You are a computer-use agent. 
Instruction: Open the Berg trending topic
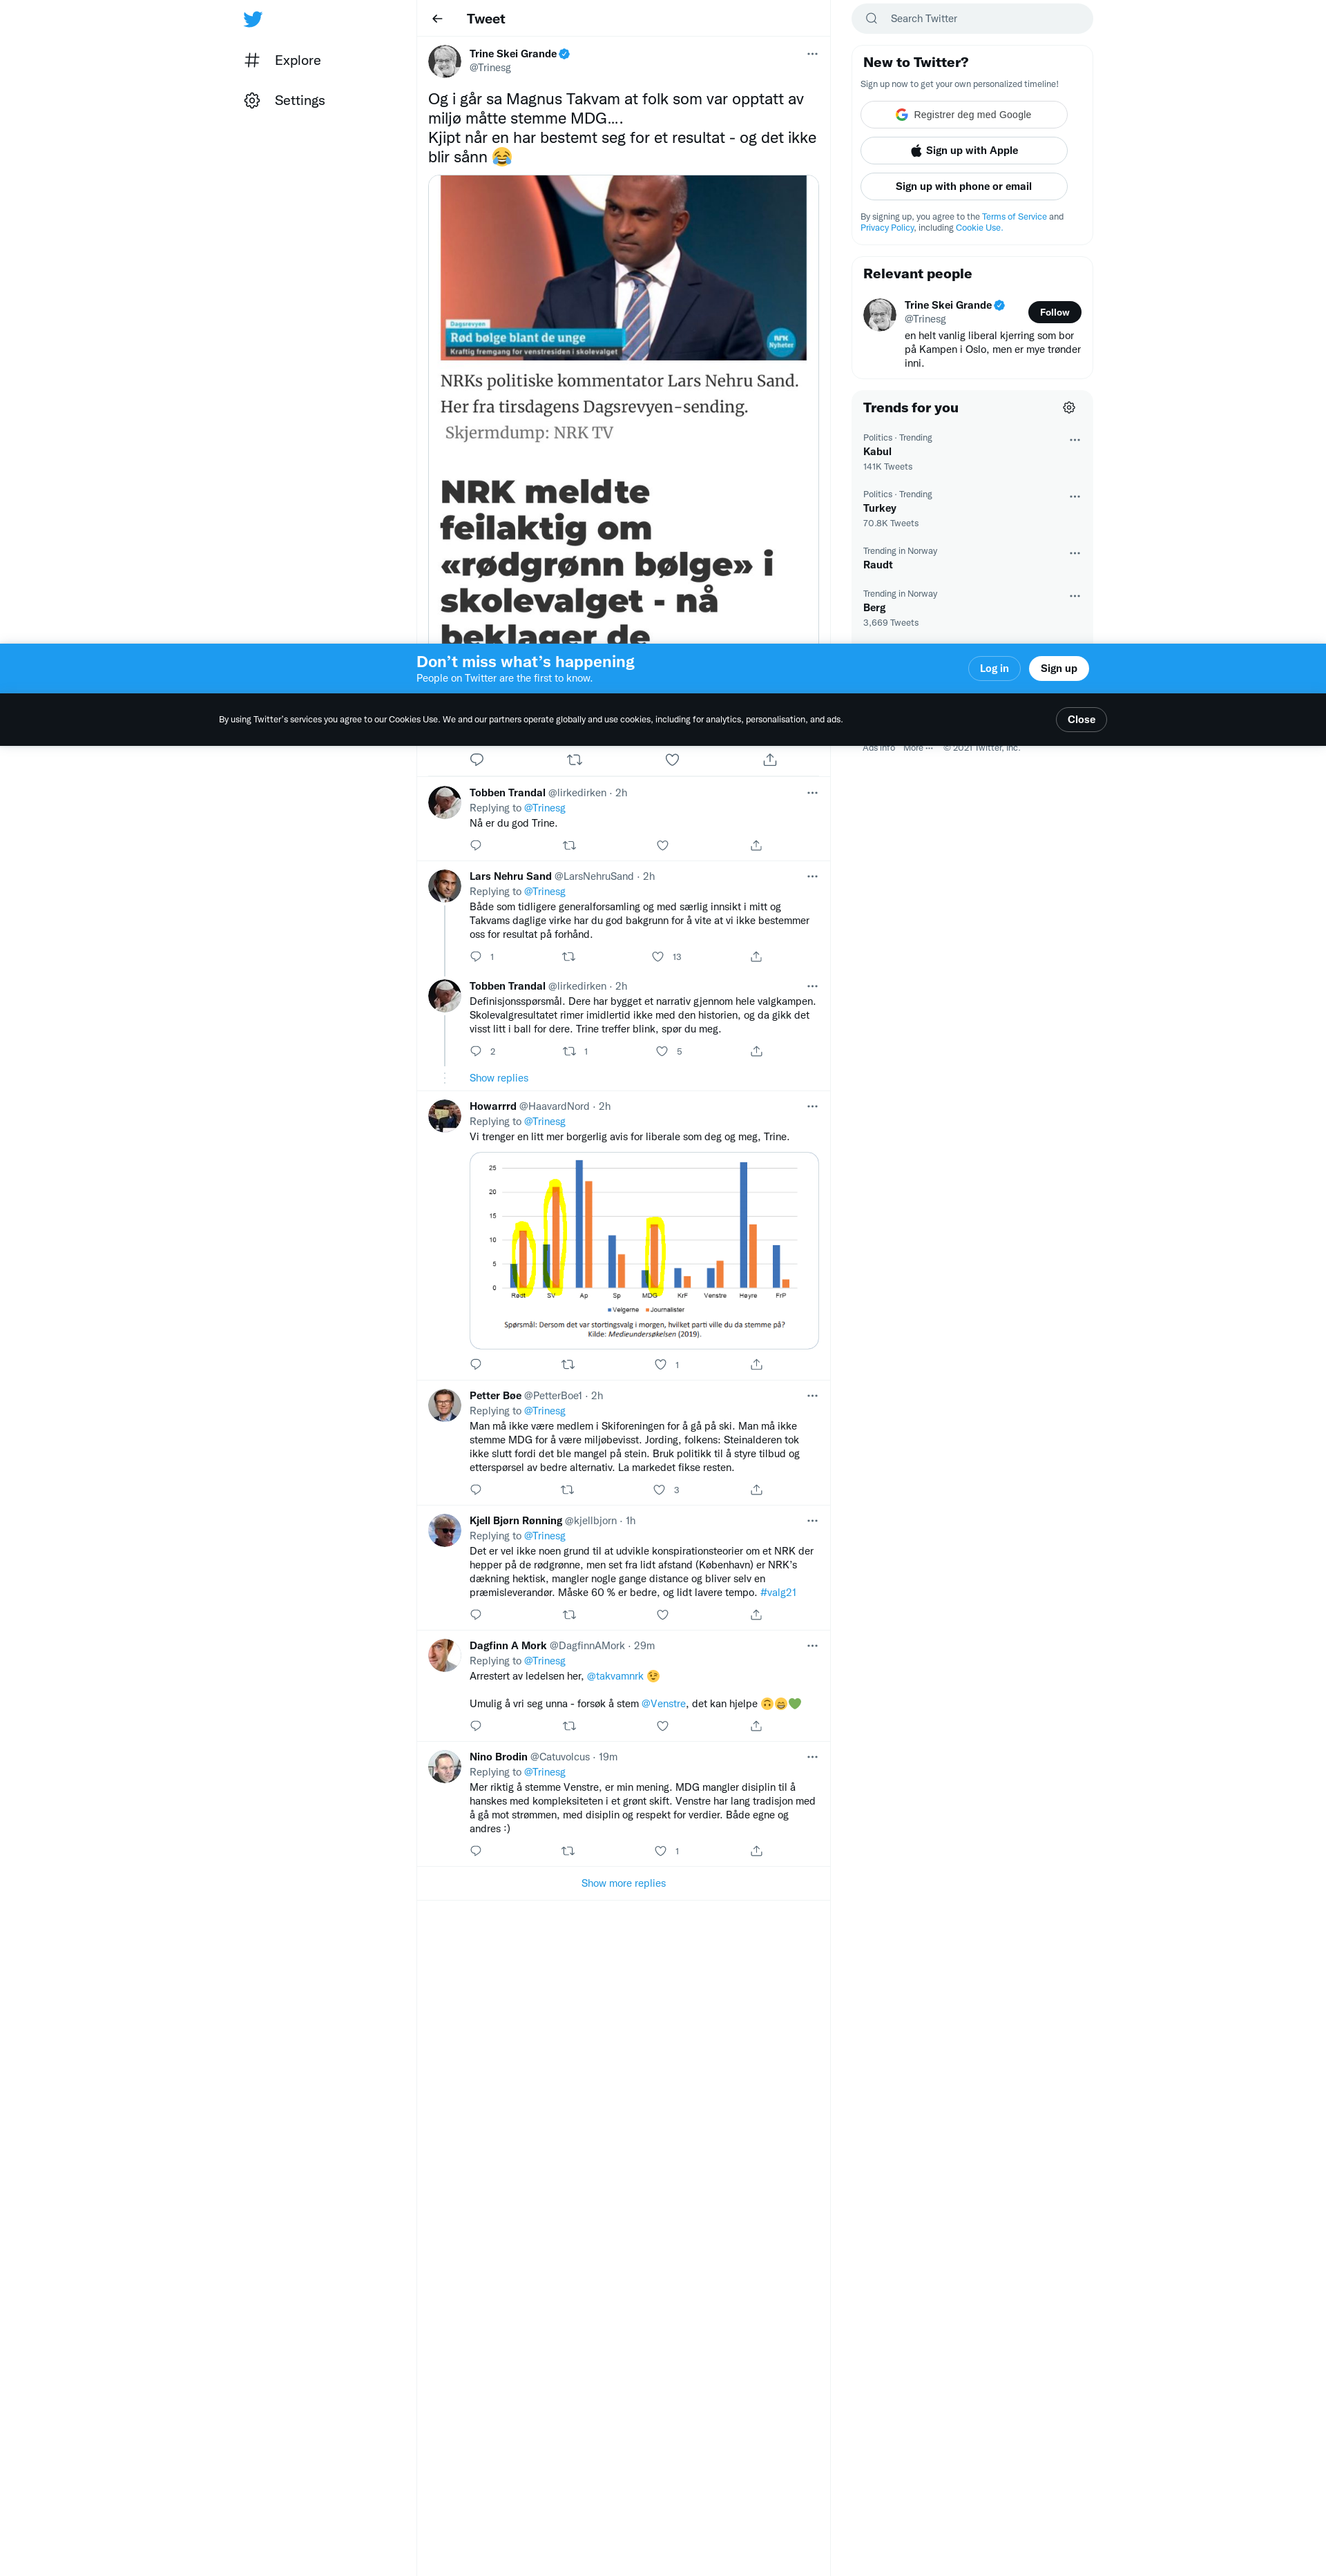click(x=972, y=608)
